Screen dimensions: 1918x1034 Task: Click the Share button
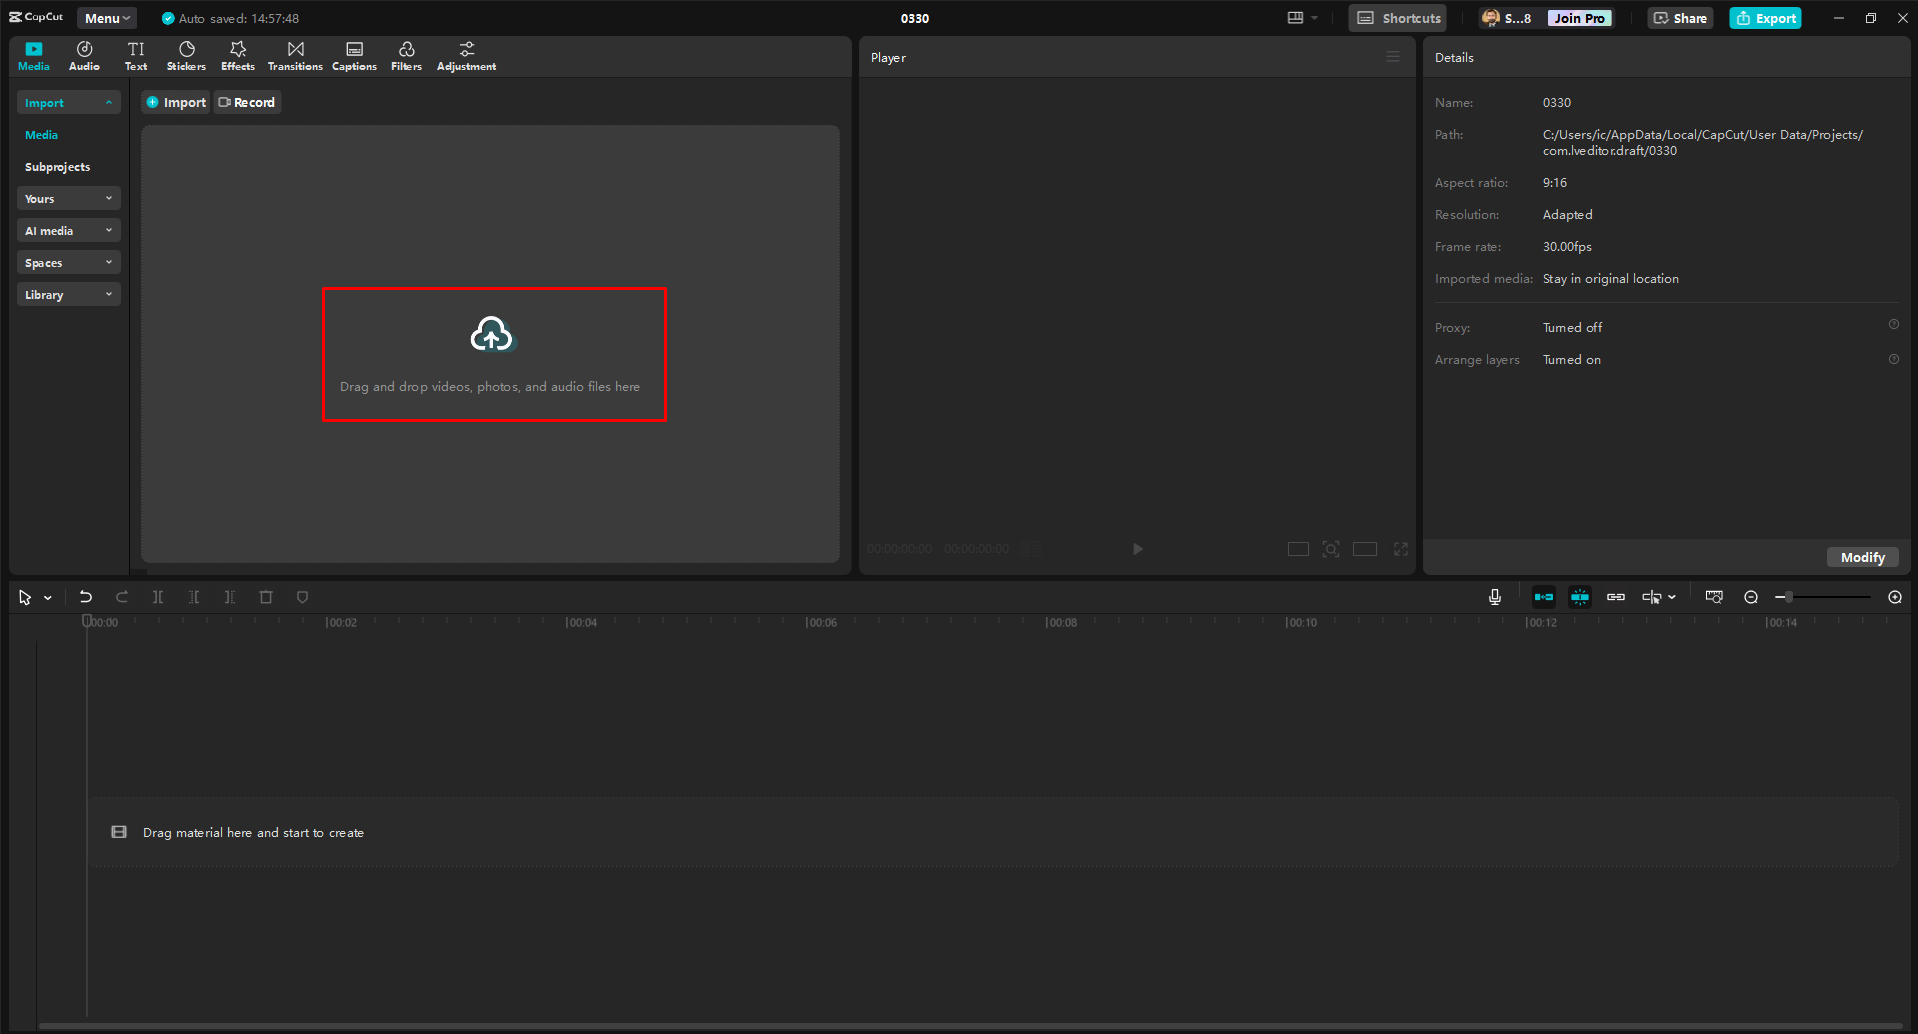1680,18
